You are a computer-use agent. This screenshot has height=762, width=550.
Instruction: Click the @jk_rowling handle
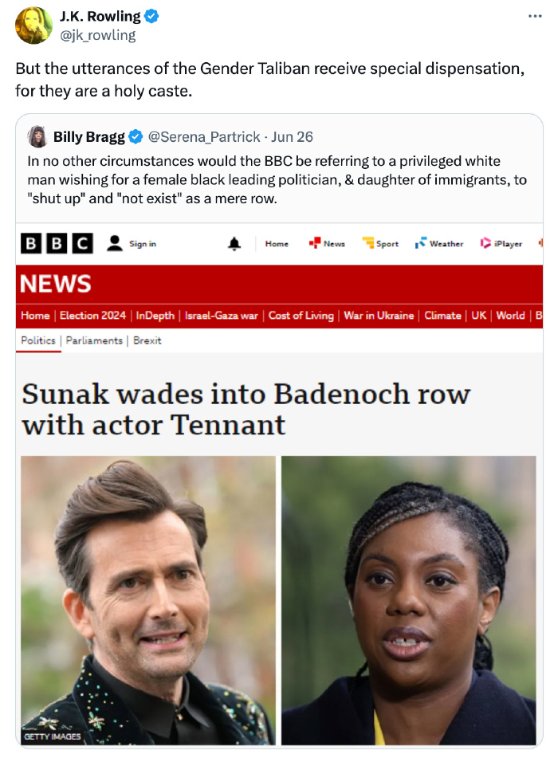tap(98, 35)
